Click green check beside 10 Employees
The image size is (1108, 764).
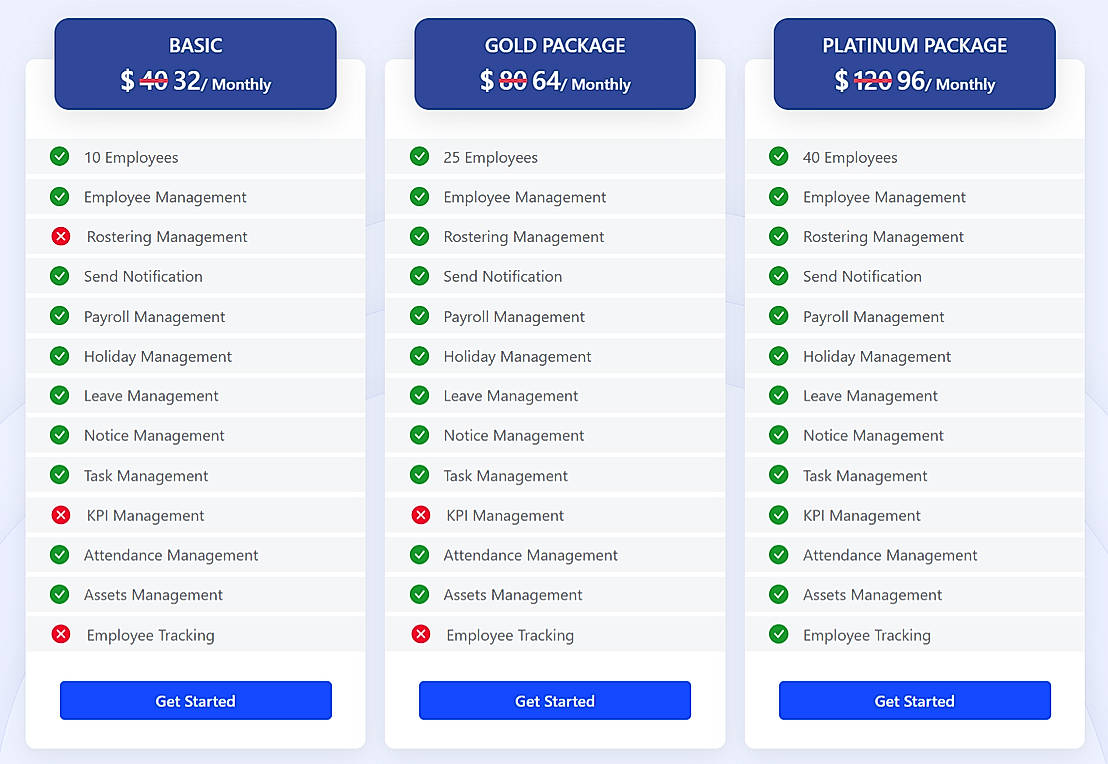pos(60,156)
